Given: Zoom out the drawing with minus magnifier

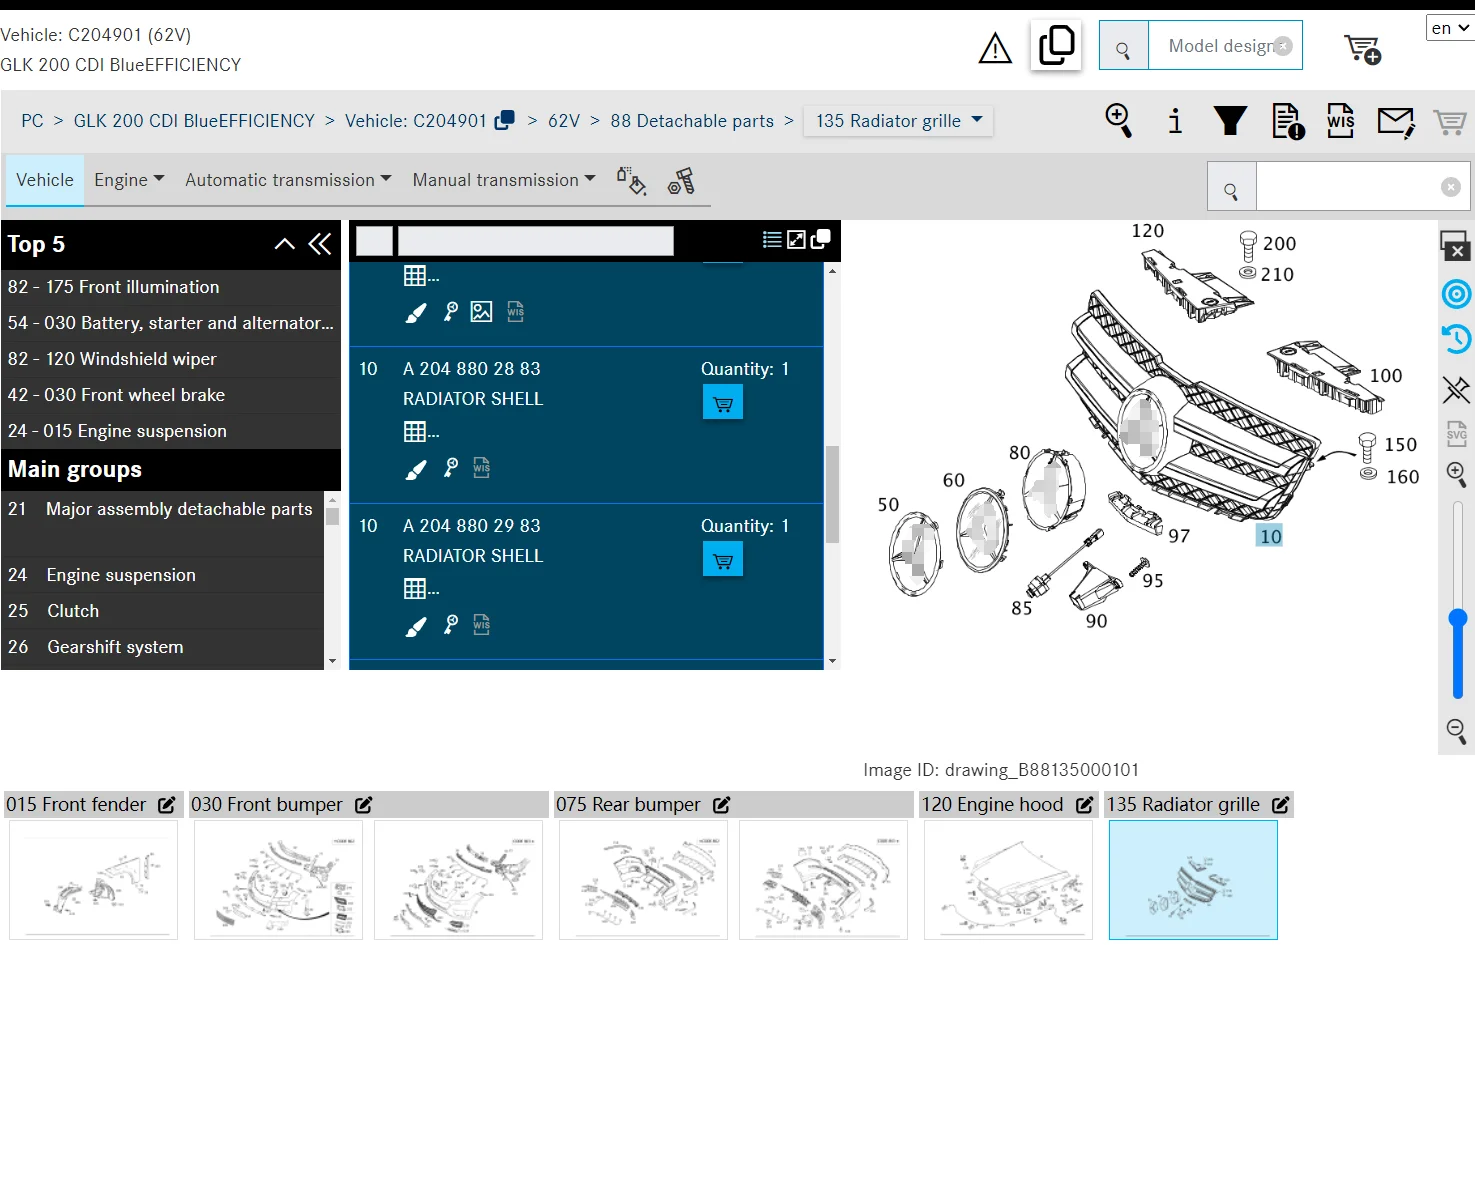Looking at the screenshot, I should tap(1456, 731).
